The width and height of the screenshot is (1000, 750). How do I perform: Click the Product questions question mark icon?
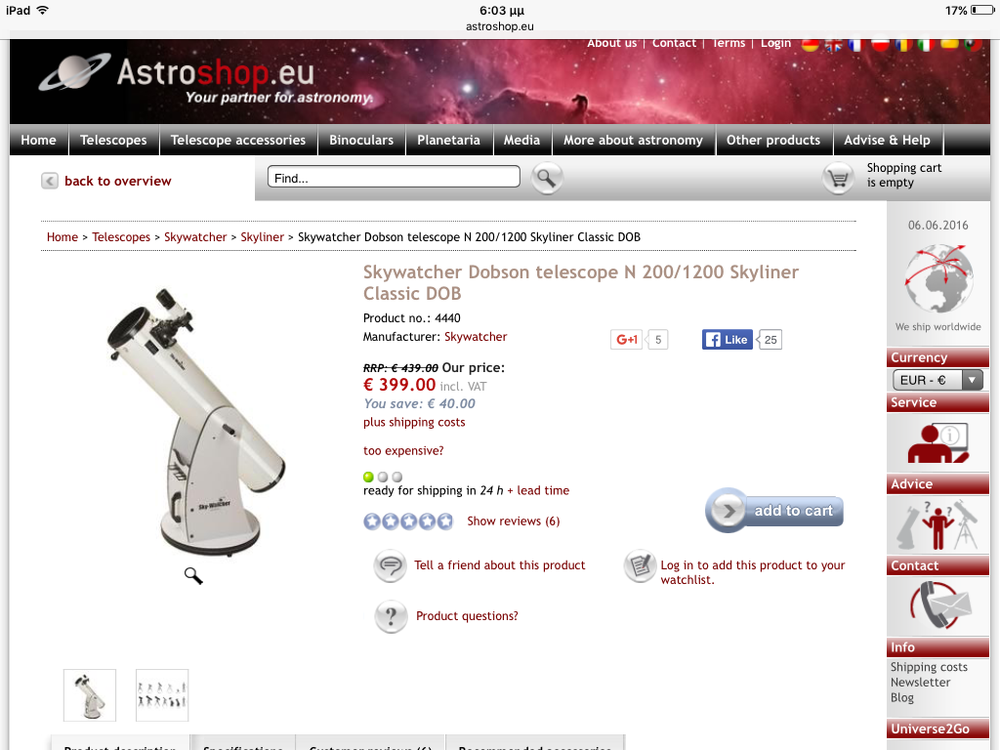tap(391, 617)
